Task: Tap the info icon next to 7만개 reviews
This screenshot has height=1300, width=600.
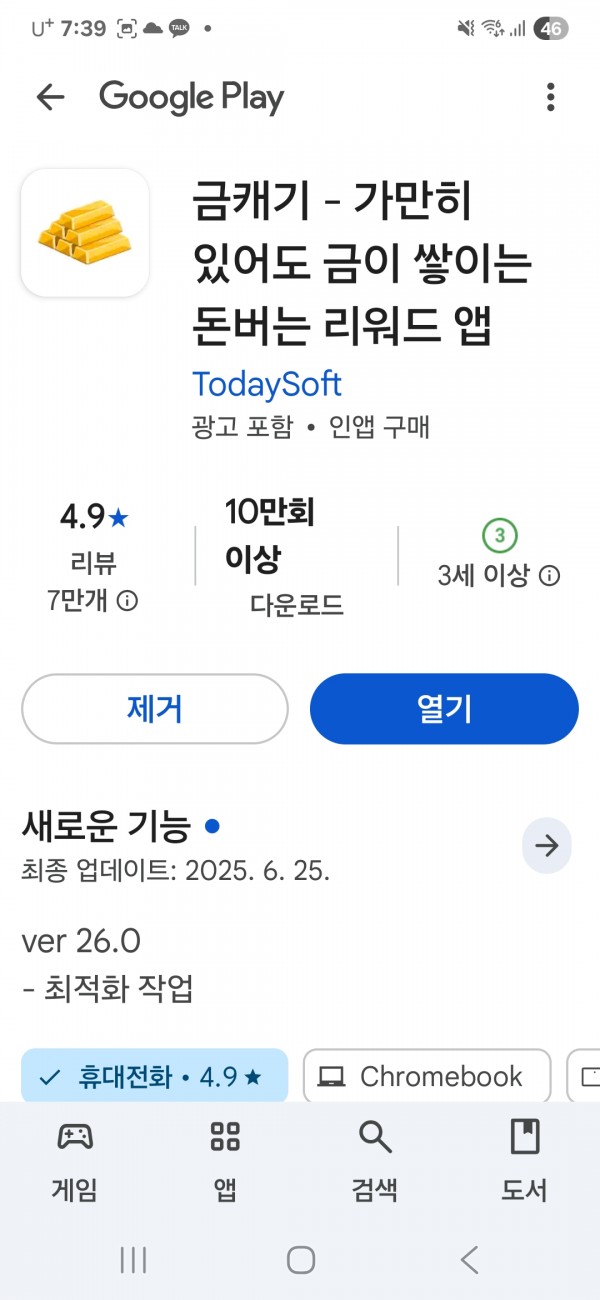Action: pyautogui.click(x=128, y=601)
